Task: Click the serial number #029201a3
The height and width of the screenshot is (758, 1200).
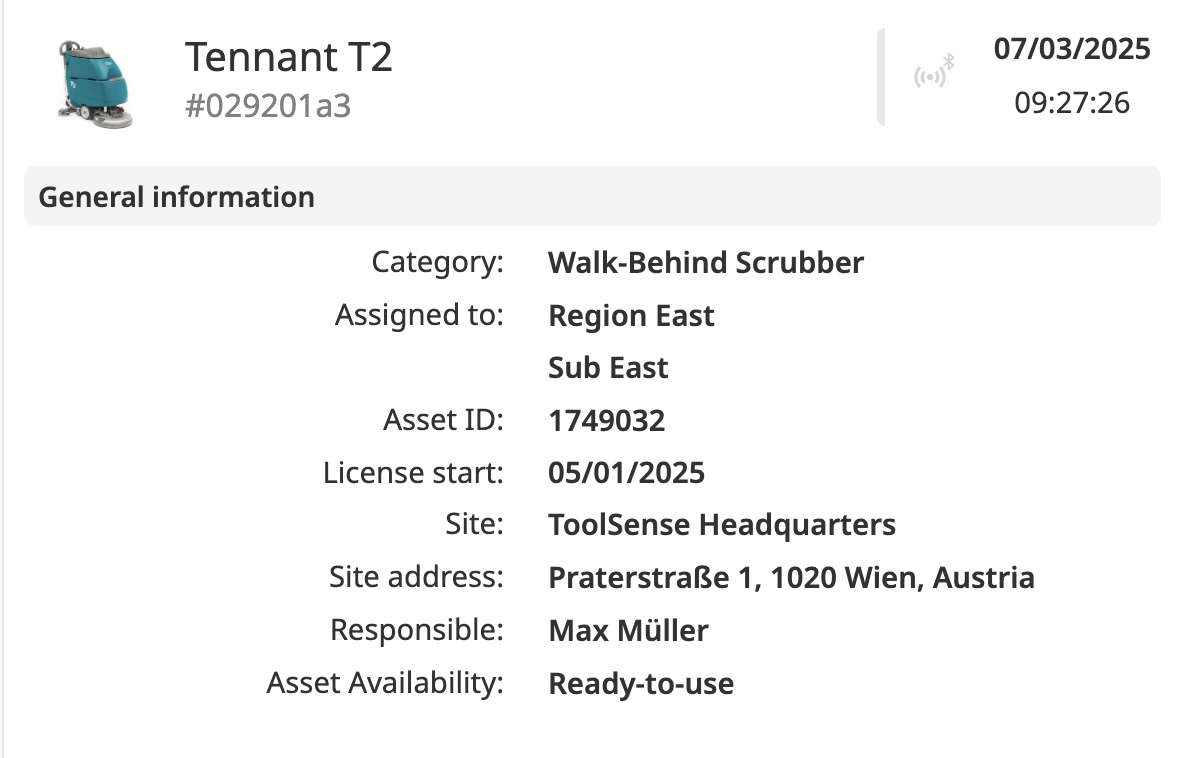Action: [268, 106]
